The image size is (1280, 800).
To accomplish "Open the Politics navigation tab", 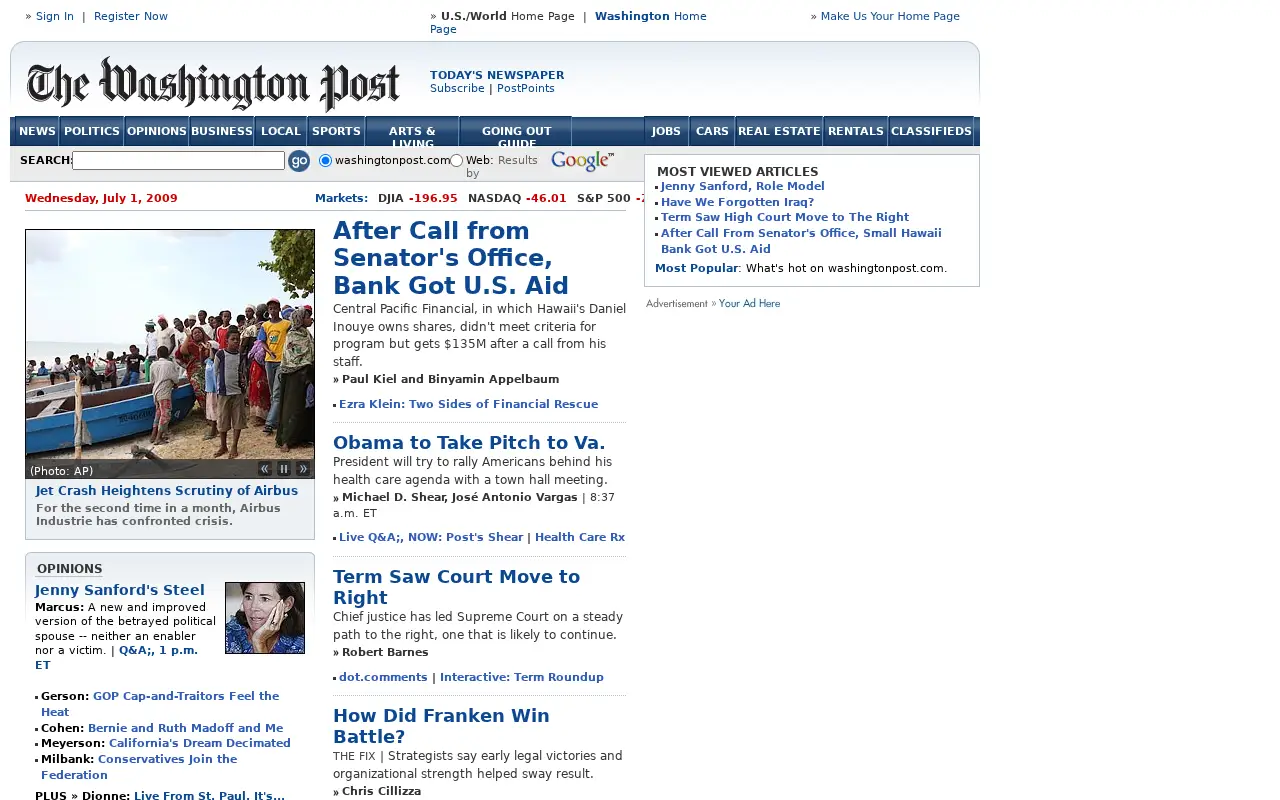I will point(92,131).
